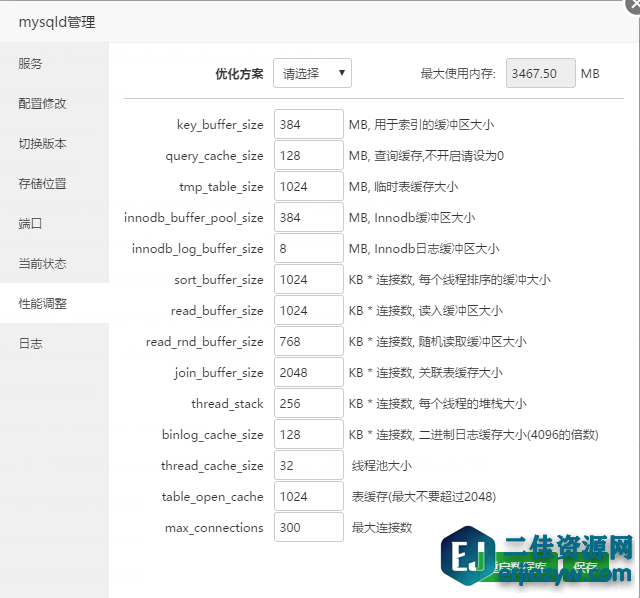The height and width of the screenshot is (598, 640).
Task: Focus the thread_cache_size input
Action: pyautogui.click(x=309, y=465)
